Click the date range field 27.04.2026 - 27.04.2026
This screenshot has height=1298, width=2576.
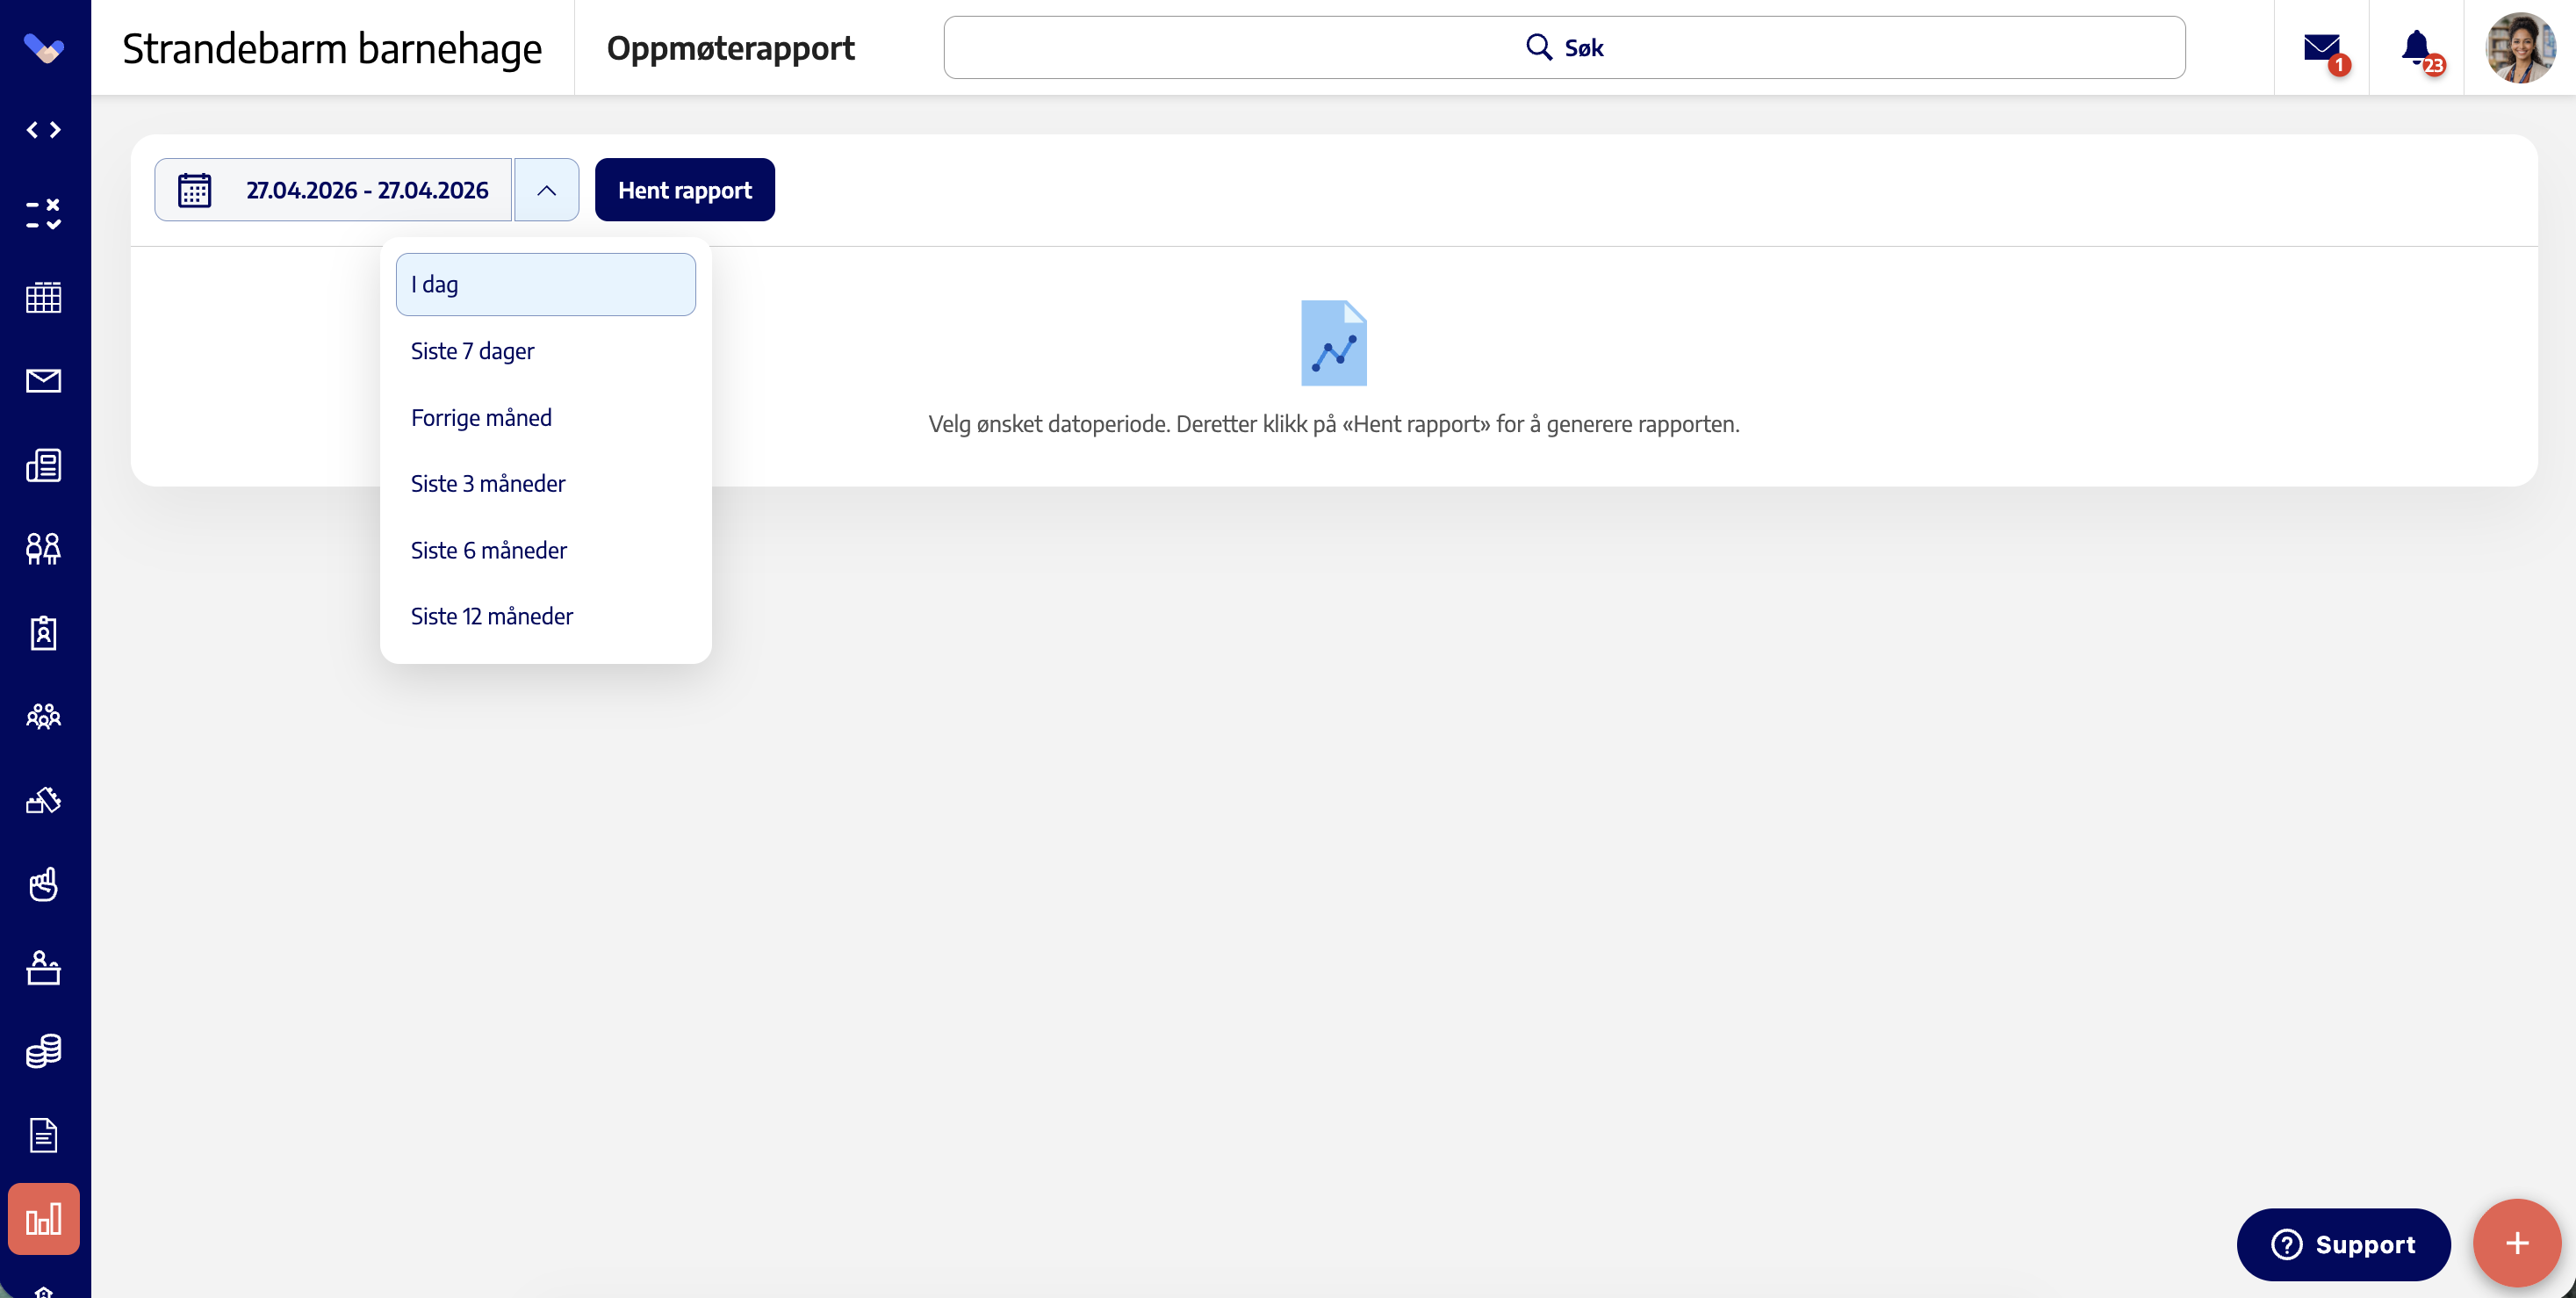click(x=333, y=190)
